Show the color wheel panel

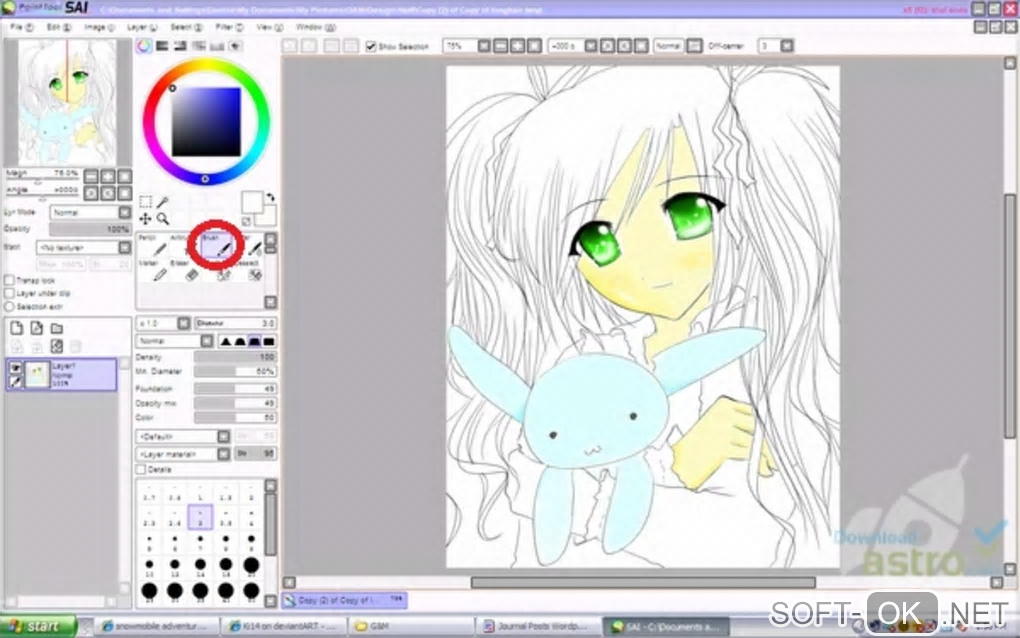coord(144,46)
